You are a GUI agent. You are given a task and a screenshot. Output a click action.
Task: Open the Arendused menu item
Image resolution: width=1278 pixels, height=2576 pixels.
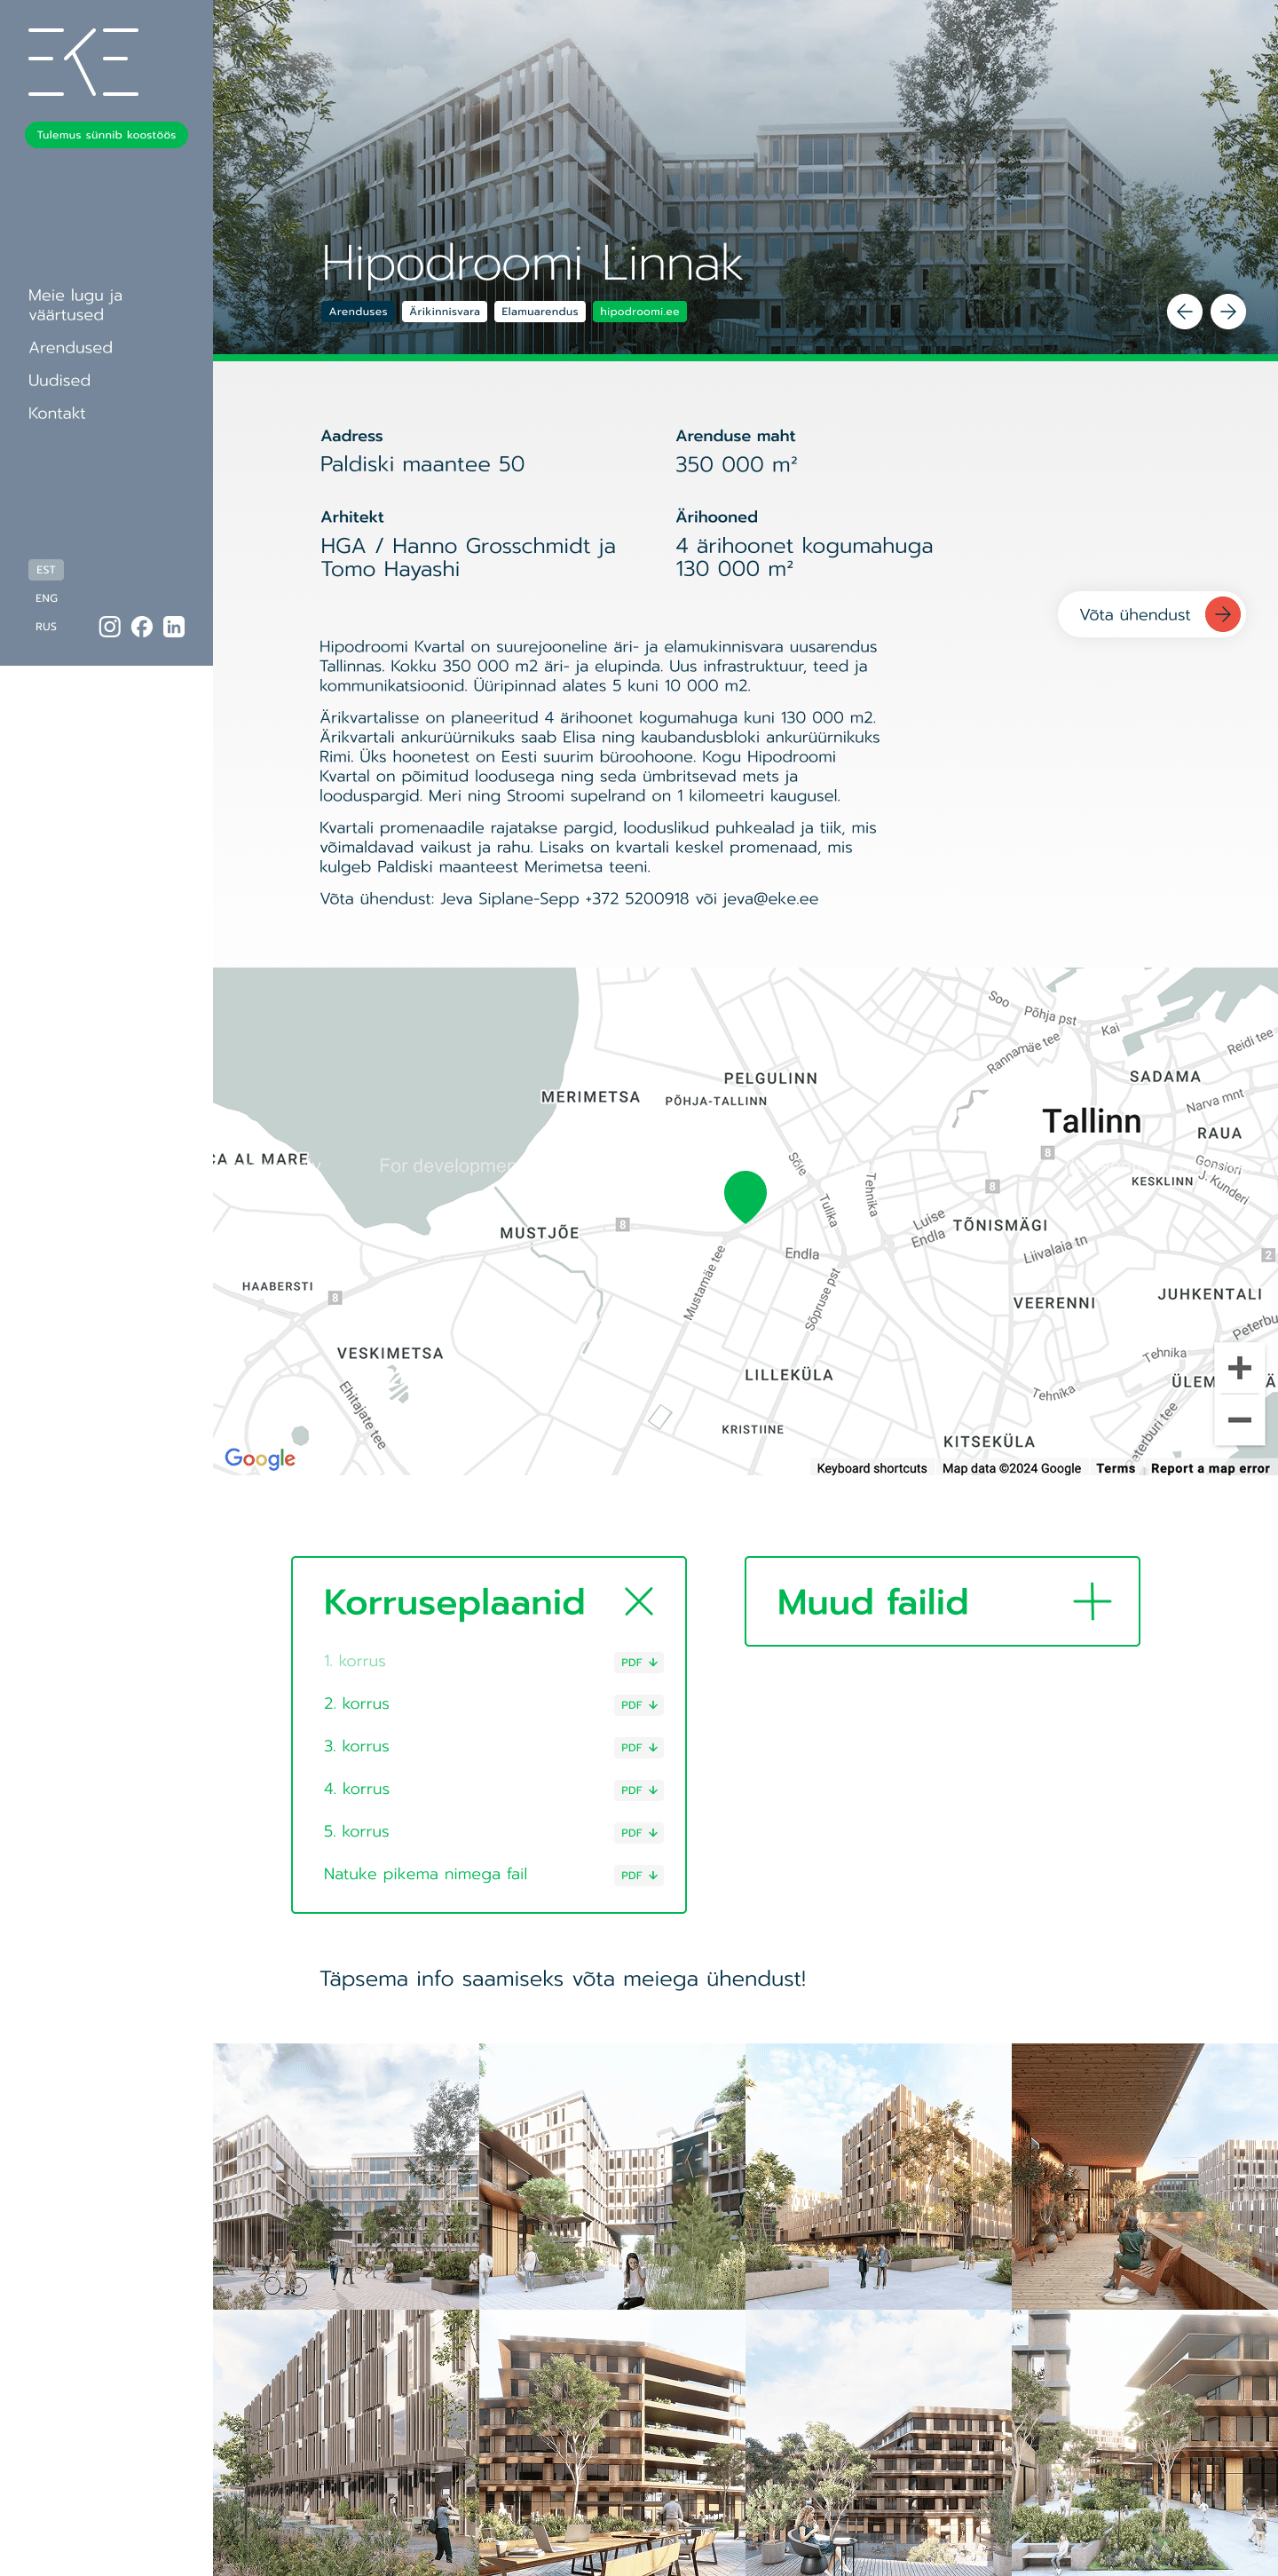pos(70,348)
